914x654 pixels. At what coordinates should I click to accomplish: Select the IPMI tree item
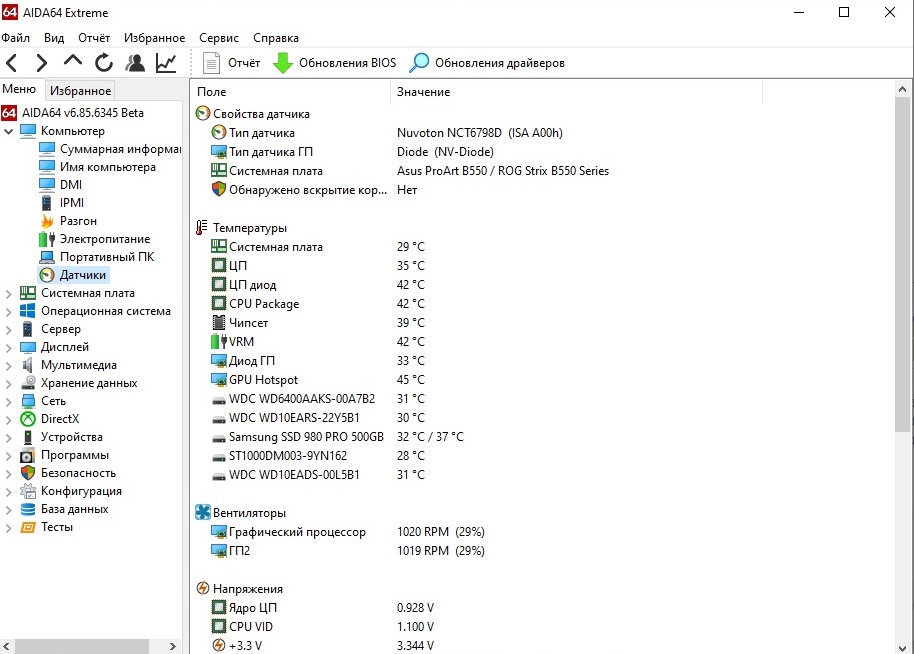[x=62, y=203]
